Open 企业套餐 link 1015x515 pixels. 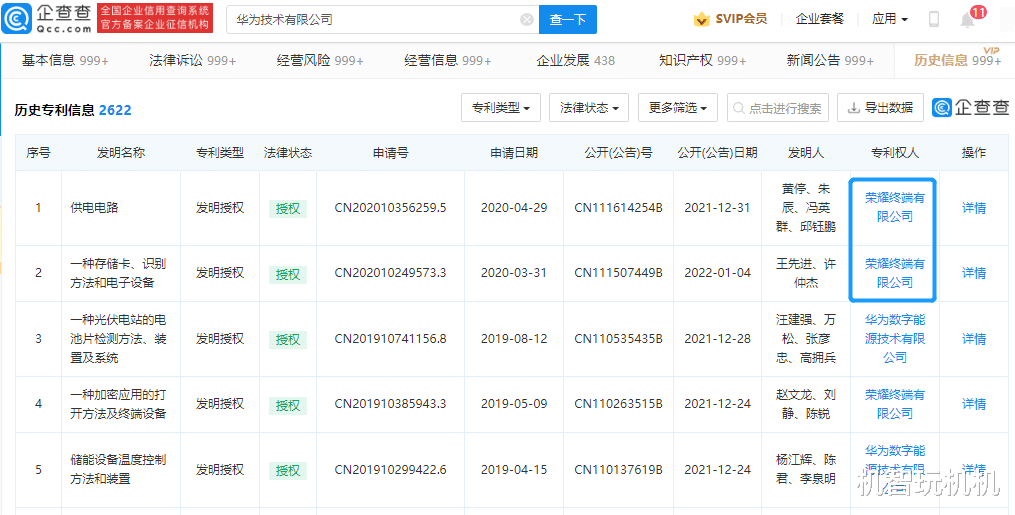tap(820, 19)
